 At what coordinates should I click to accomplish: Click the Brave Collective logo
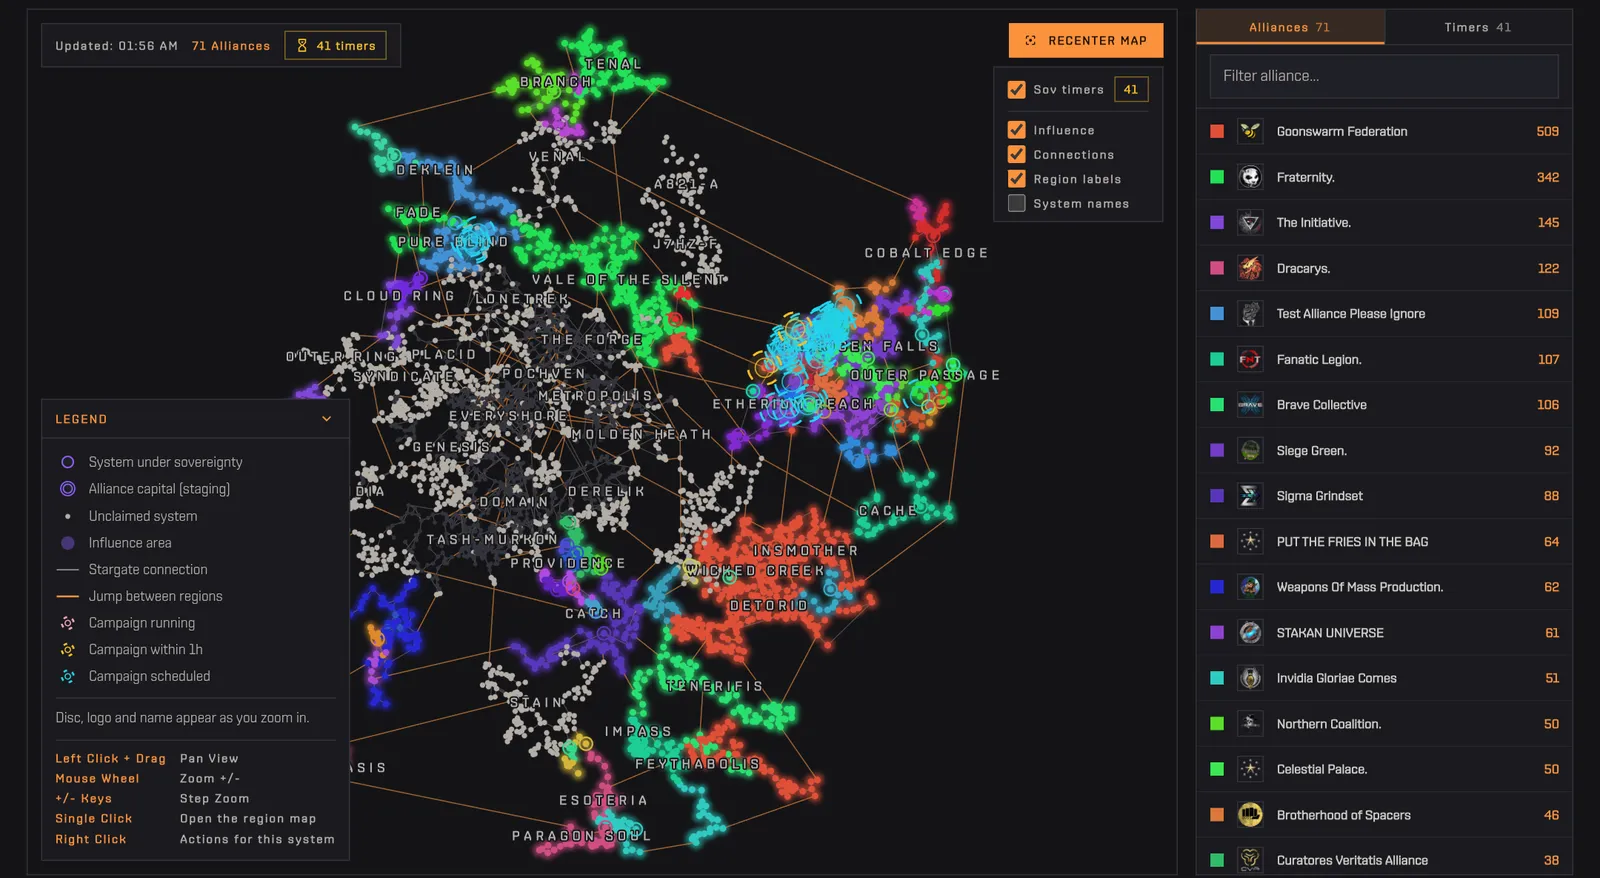[1250, 405]
